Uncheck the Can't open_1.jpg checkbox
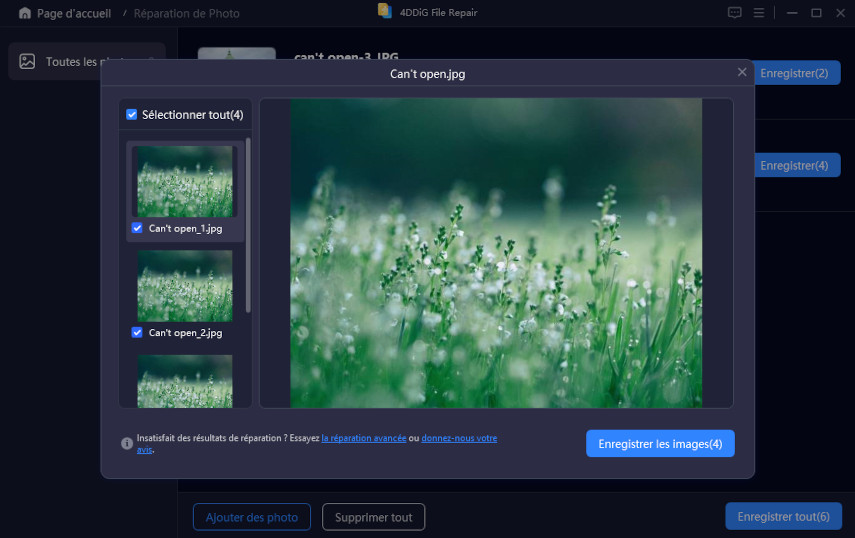 pyautogui.click(x=137, y=228)
